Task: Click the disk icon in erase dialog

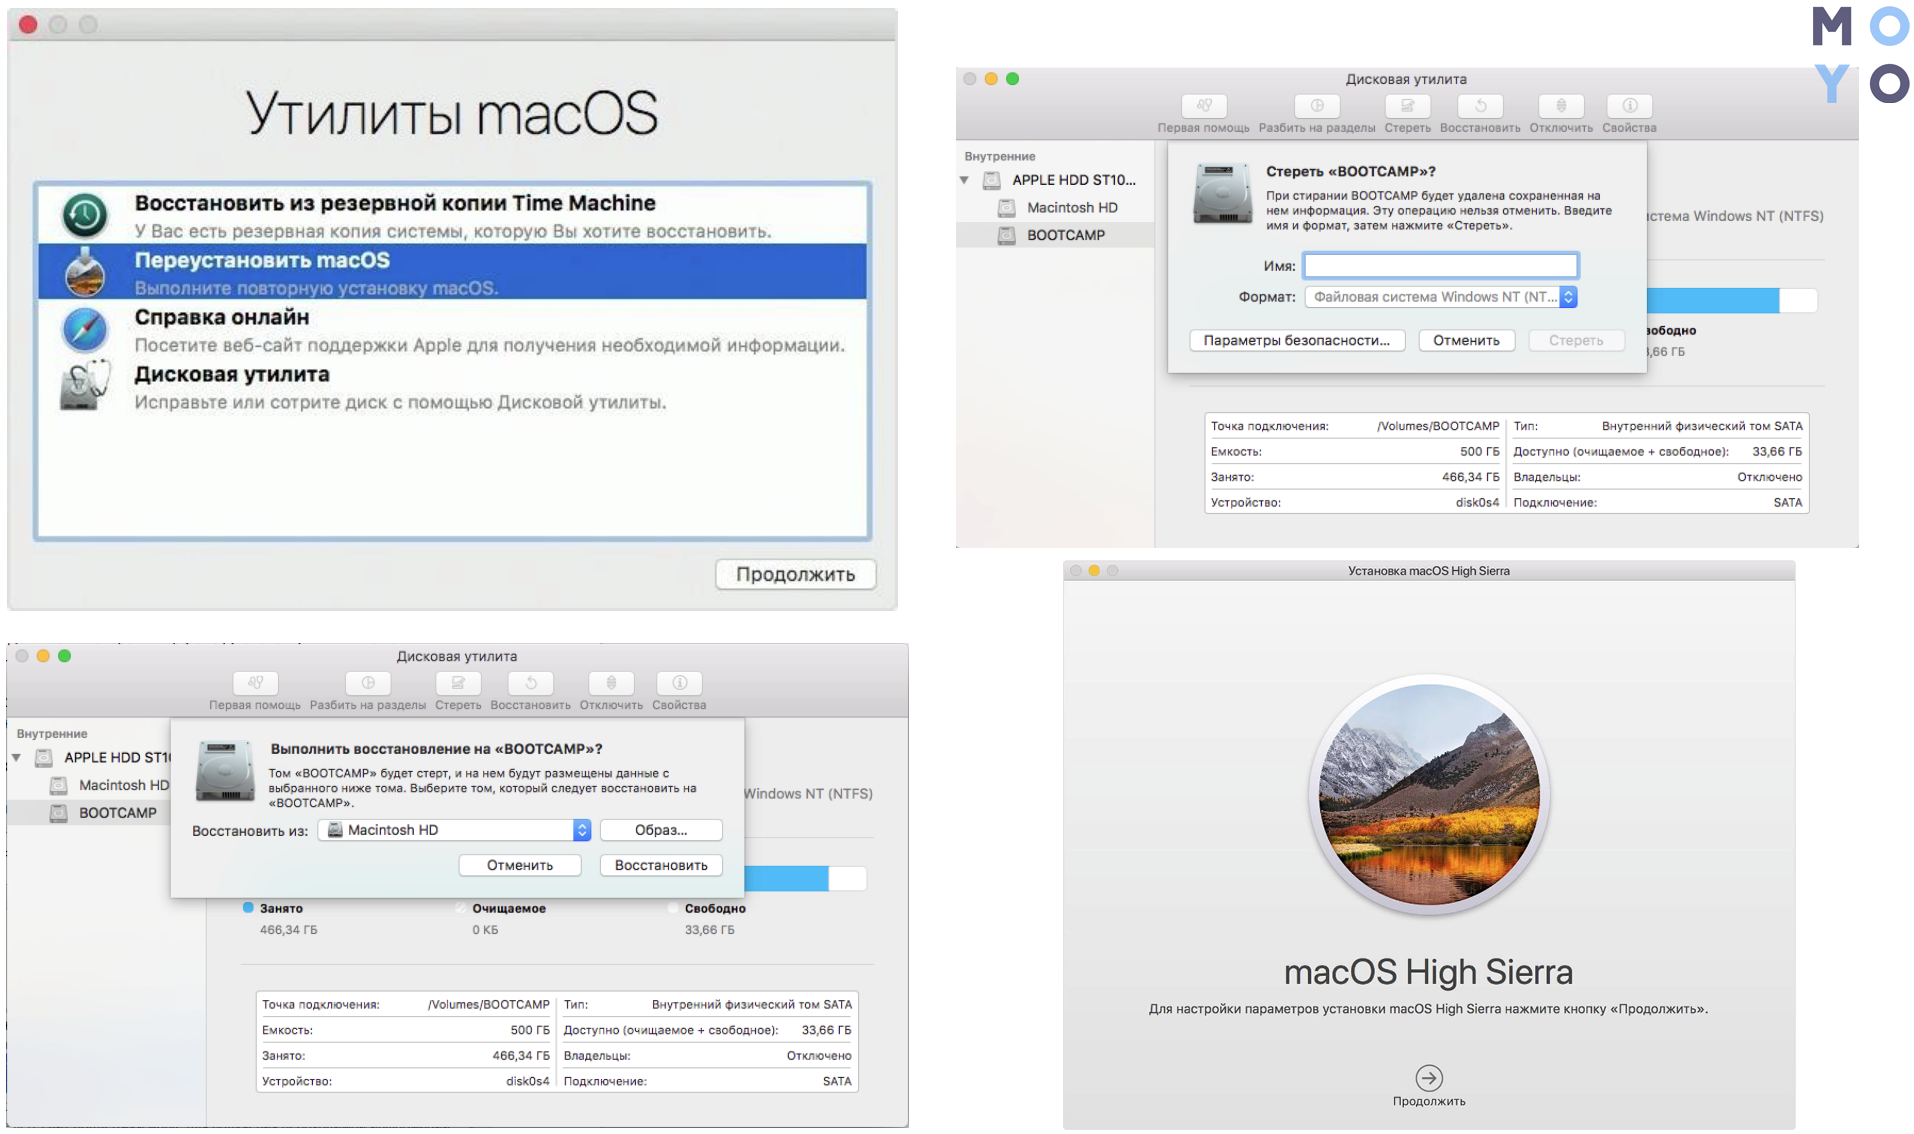Action: click(x=1222, y=193)
